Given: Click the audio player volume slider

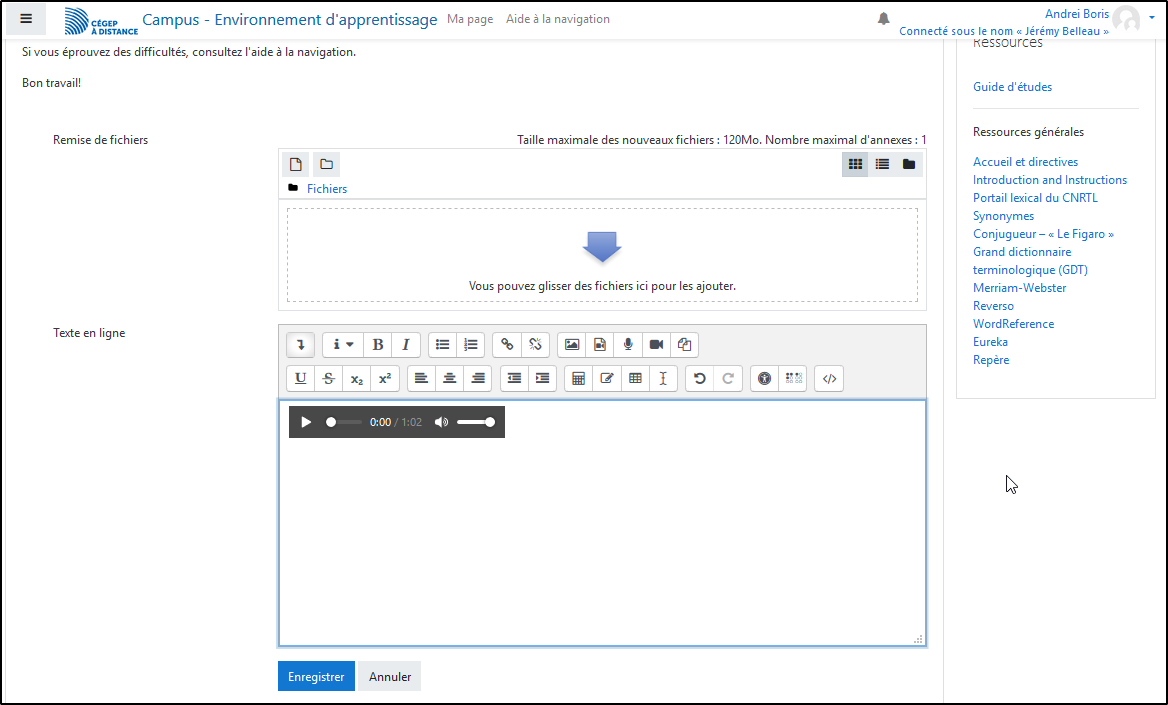Looking at the screenshot, I should [474, 422].
